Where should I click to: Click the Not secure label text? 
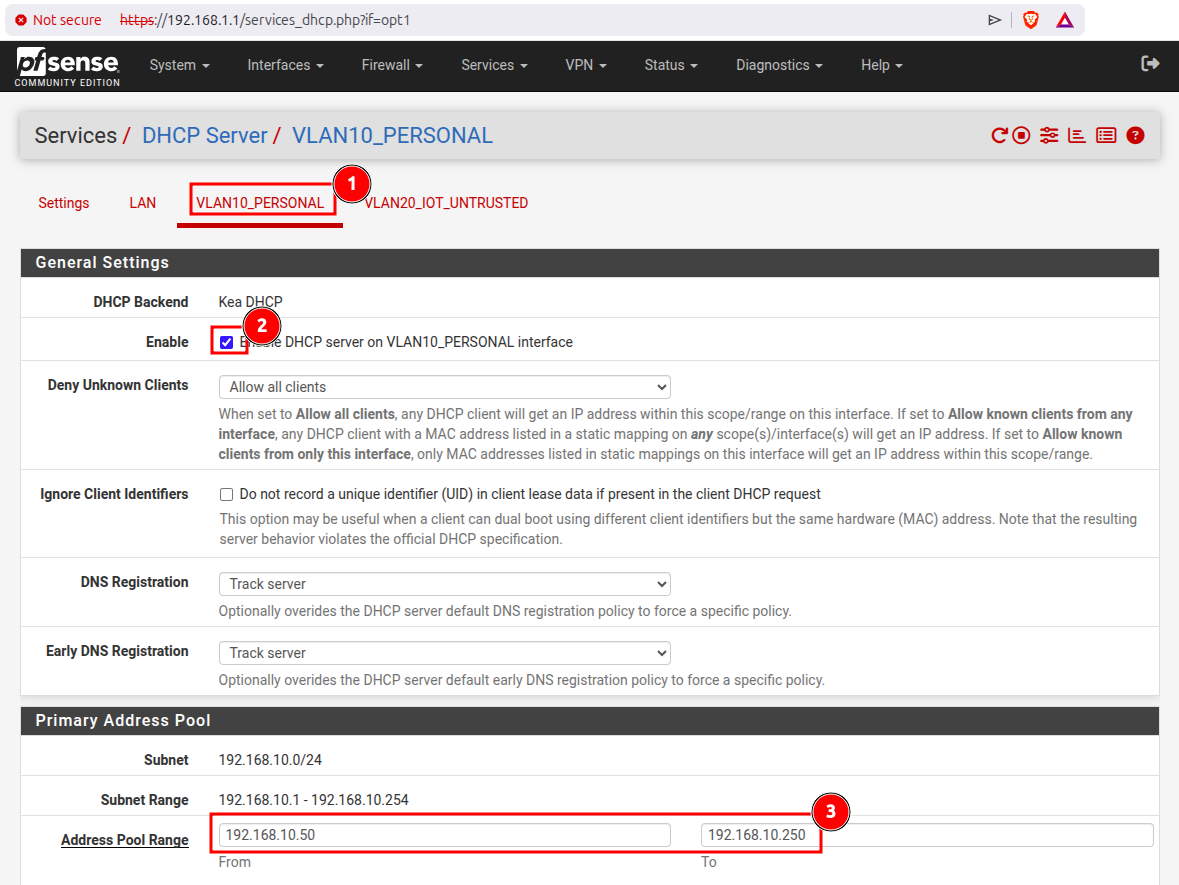[x=67, y=20]
